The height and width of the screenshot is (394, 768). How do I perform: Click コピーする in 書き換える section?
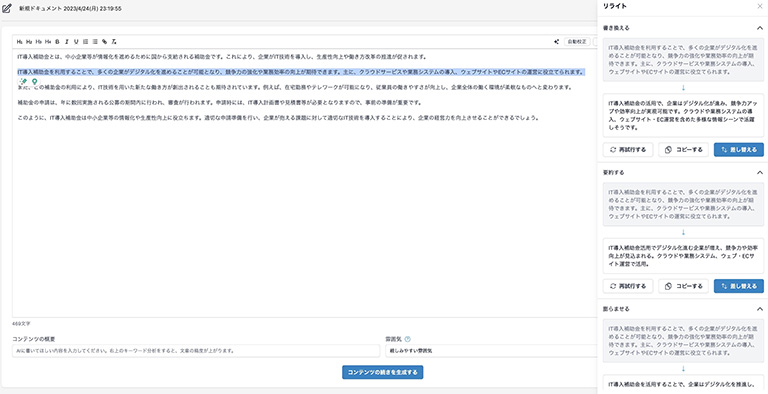pyautogui.click(x=683, y=149)
